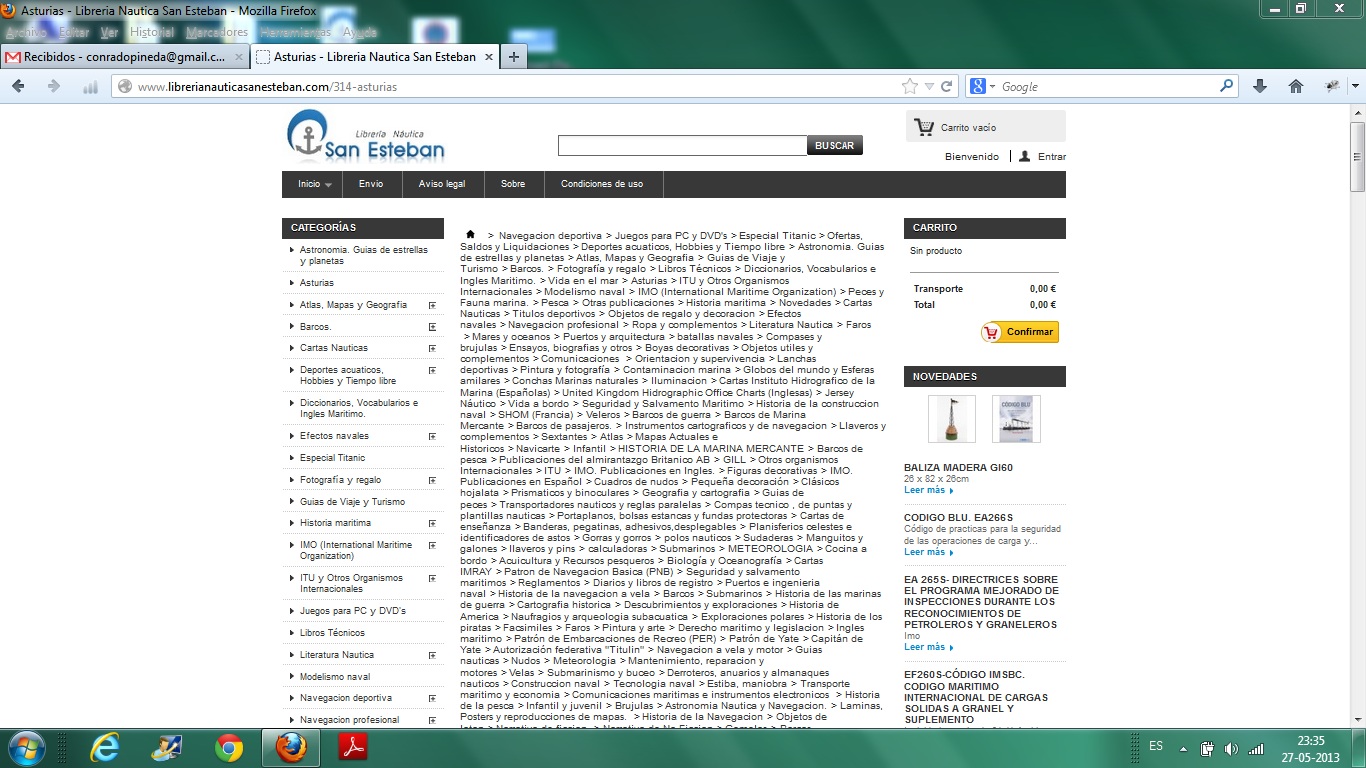The width and height of the screenshot is (1366, 768).
Task: Click the Carrito vacío text
Action: pyautogui.click(x=968, y=128)
